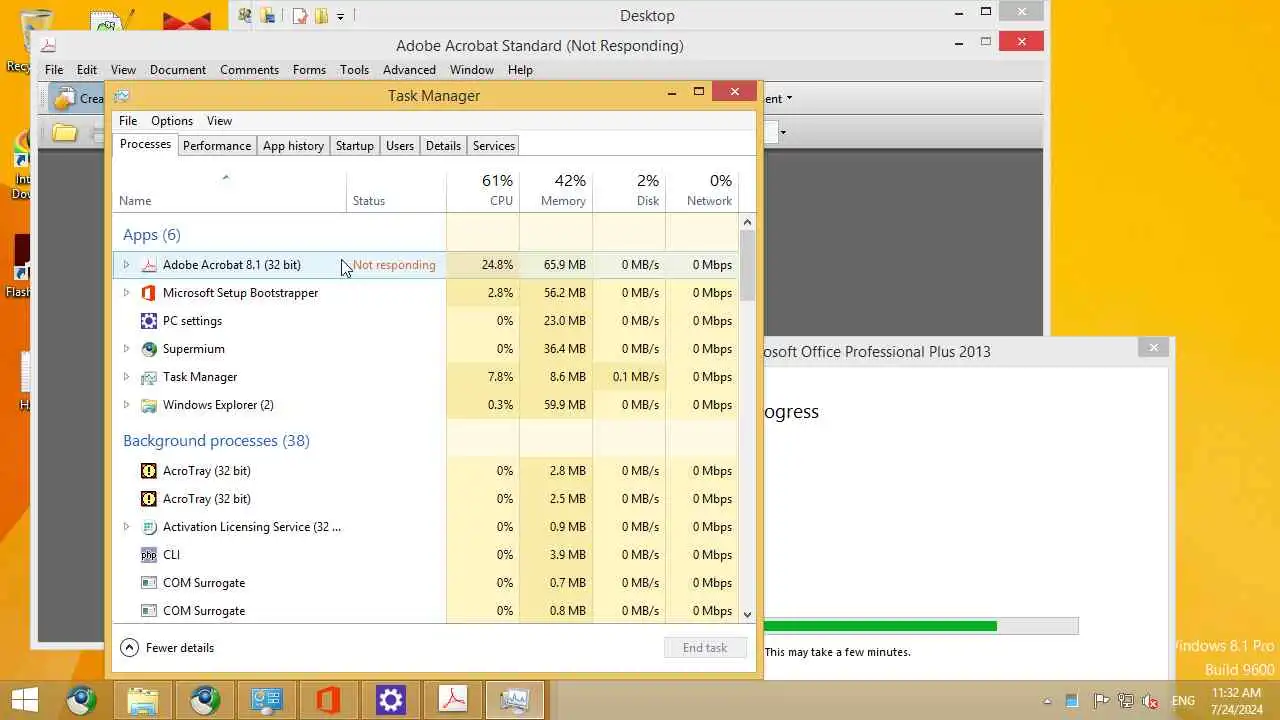Click the Acrobat title bar PDF icon
1280x720 pixels.
point(48,45)
